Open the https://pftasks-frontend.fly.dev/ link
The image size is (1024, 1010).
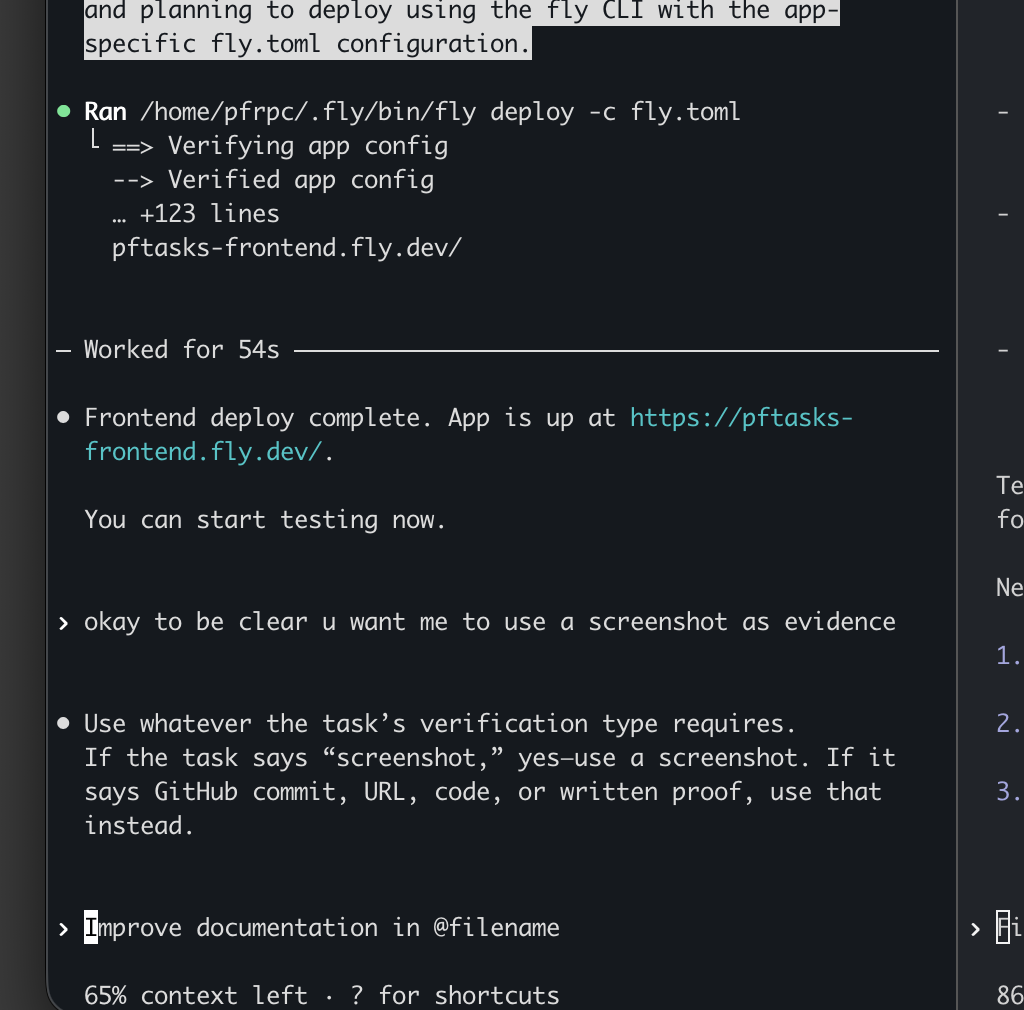click(740, 418)
